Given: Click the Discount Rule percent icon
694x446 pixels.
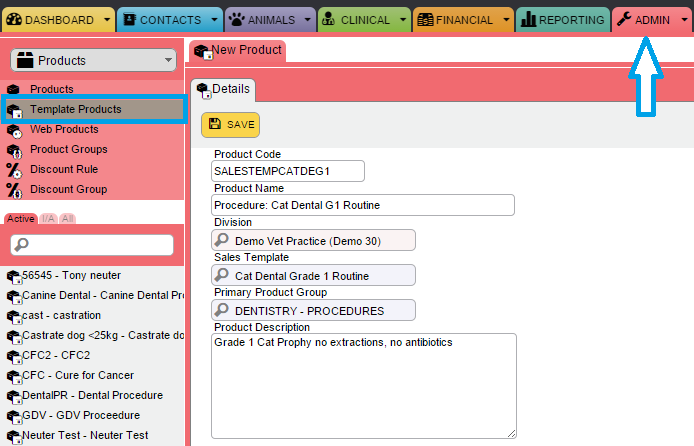Looking at the screenshot, I should pos(14,171).
